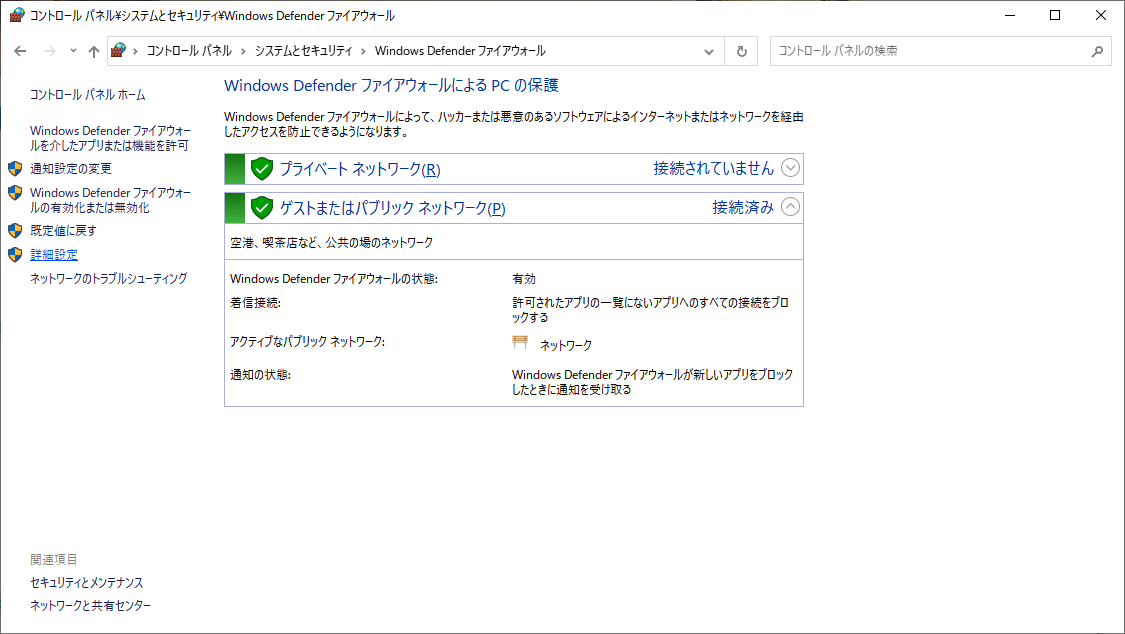Collapse the ゲストまたはパブリック ネットワーク section
Viewport: 1125px width, 634px height.
(790, 207)
